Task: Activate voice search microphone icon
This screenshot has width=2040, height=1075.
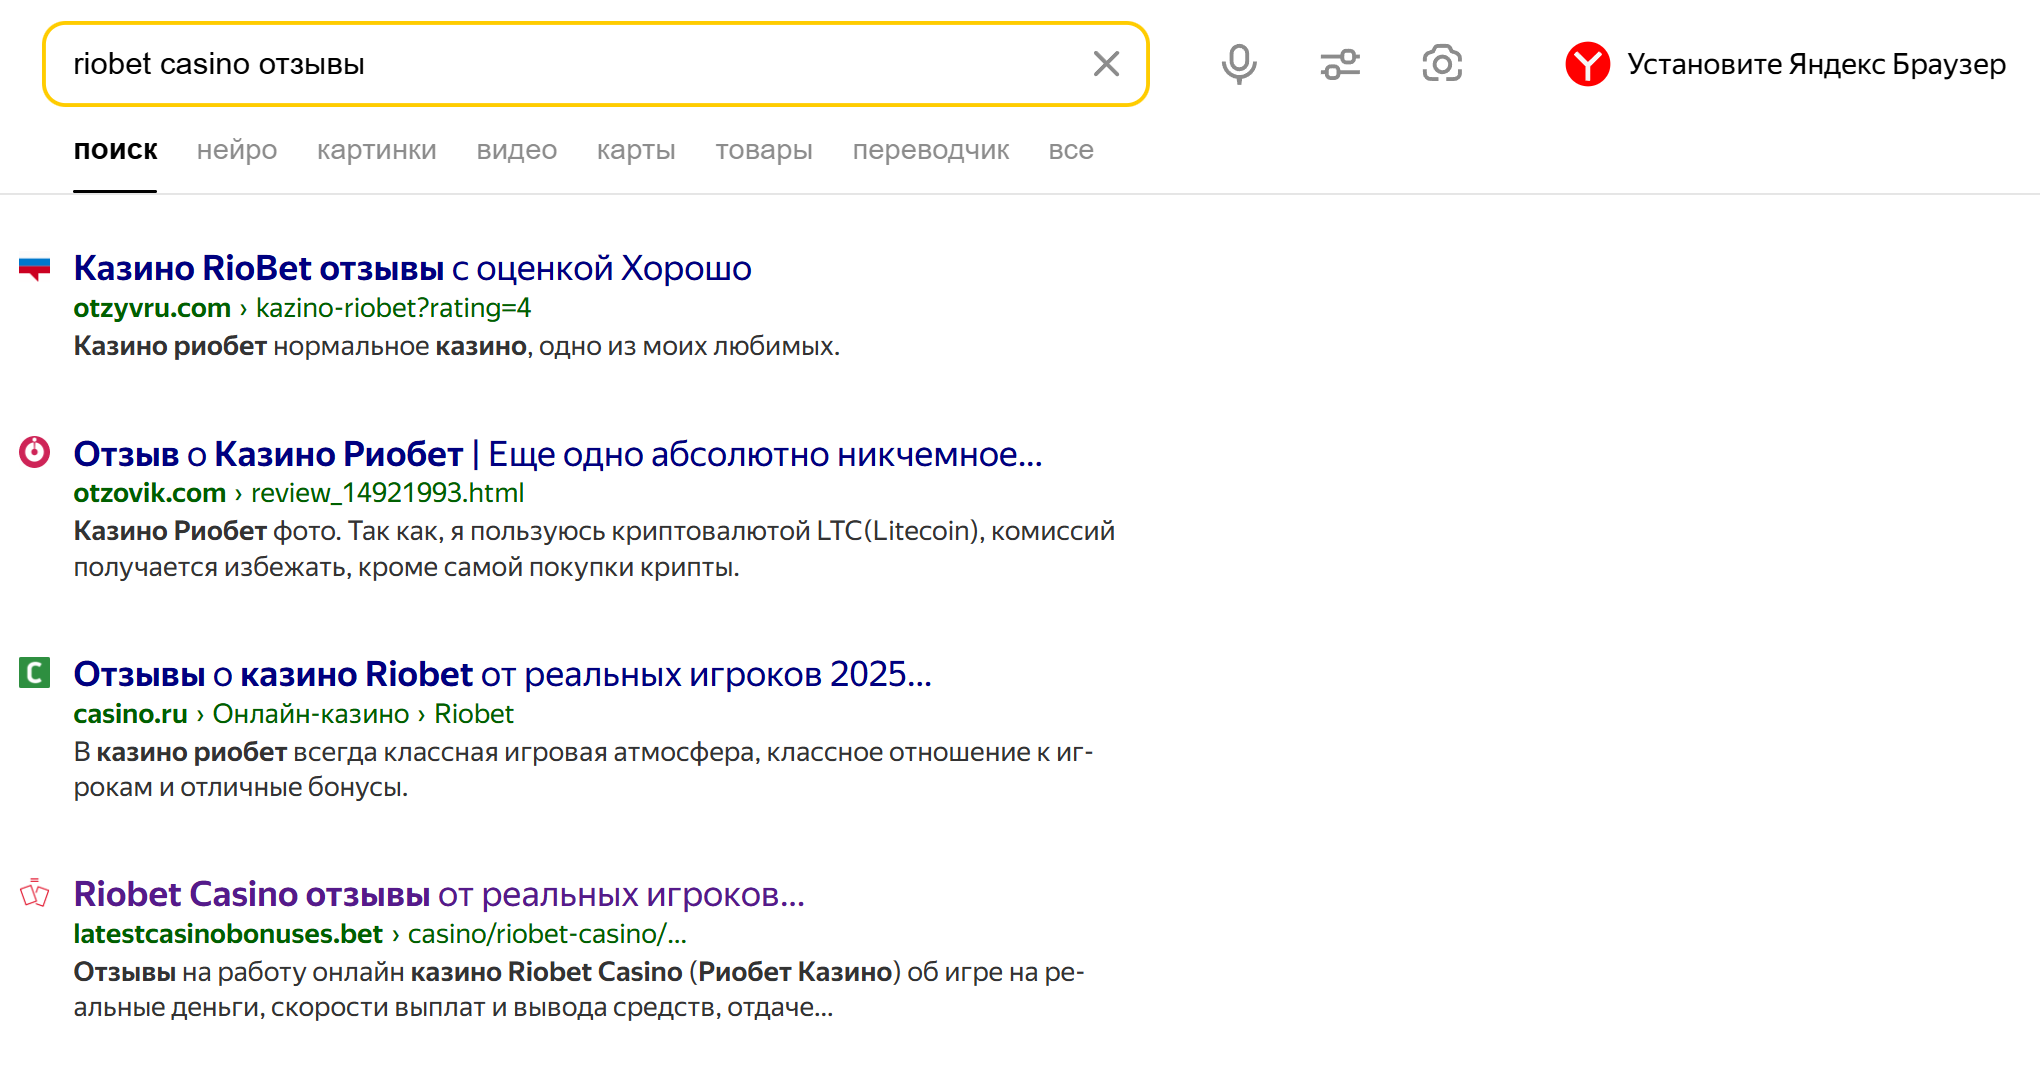Action: [x=1238, y=64]
